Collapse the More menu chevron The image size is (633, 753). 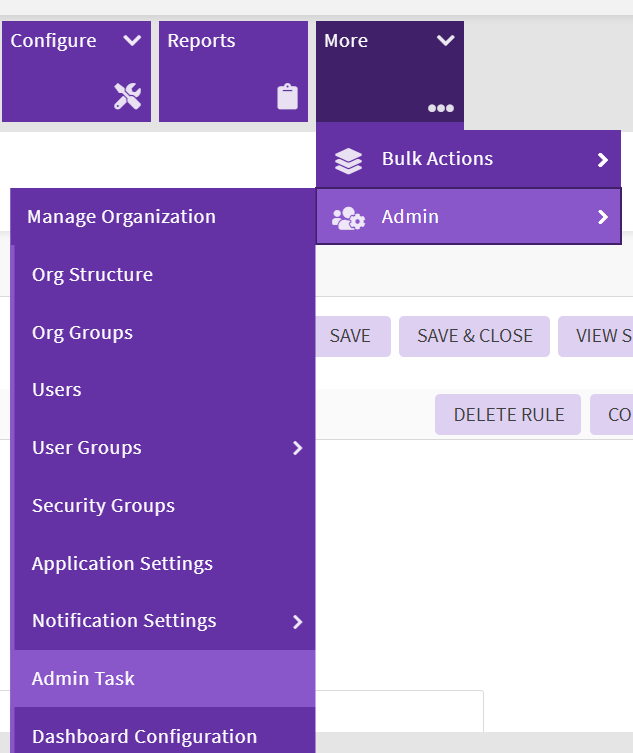[x=445, y=41]
